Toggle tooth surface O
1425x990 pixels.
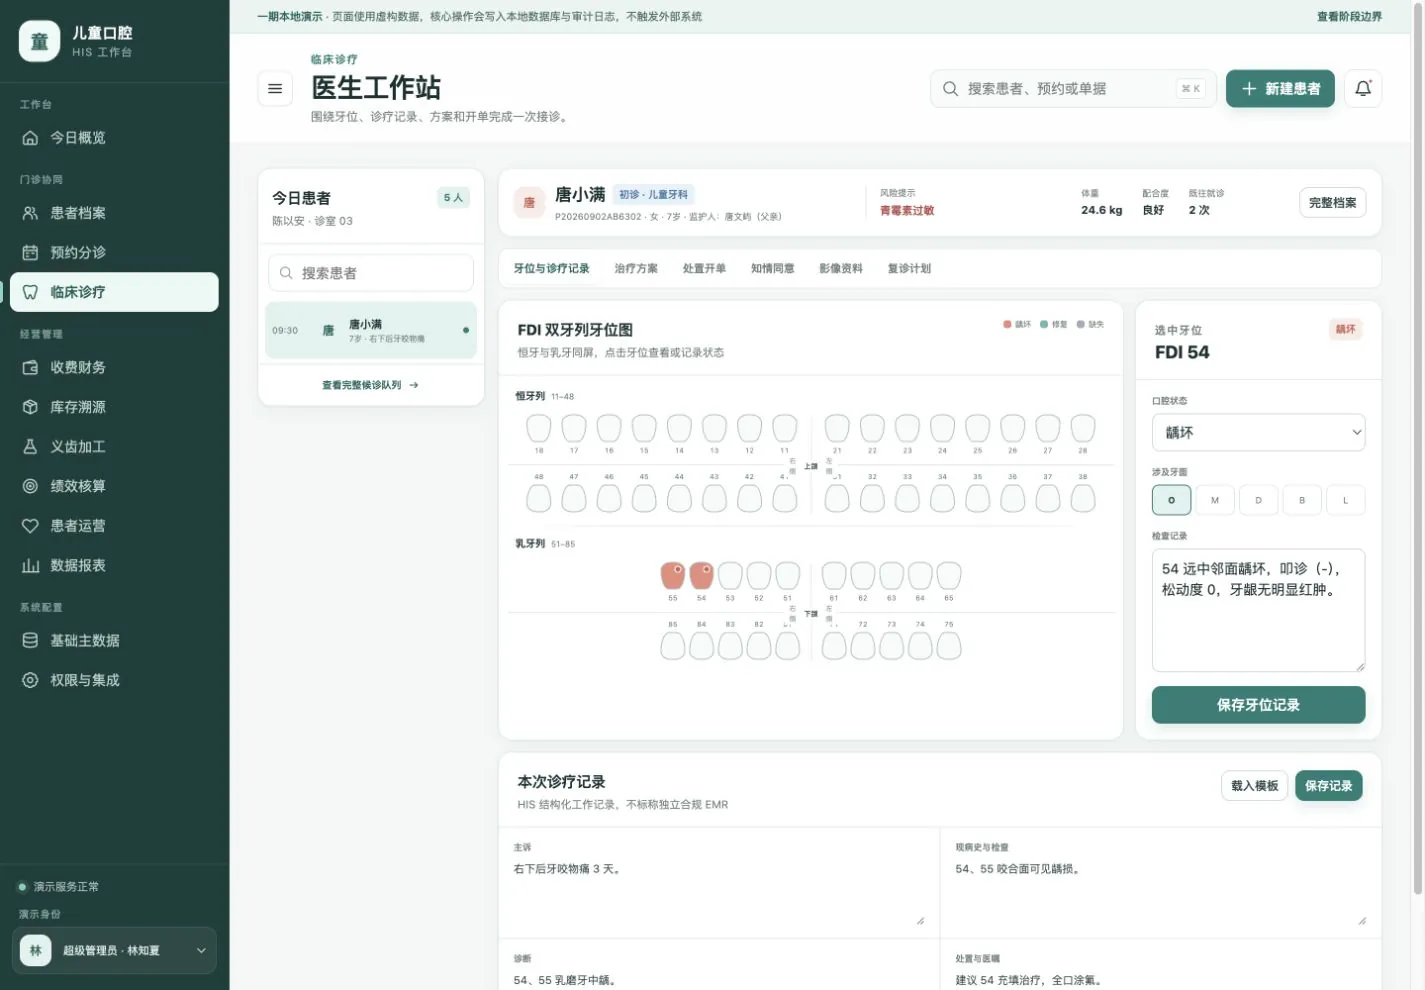tap(1171, 500)
